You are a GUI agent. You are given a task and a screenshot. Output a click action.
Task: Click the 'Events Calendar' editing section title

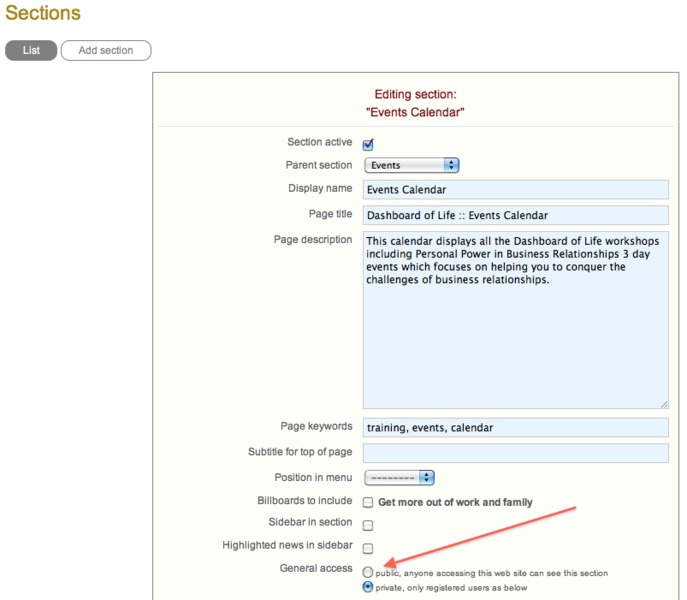click(x=415, y=112)
